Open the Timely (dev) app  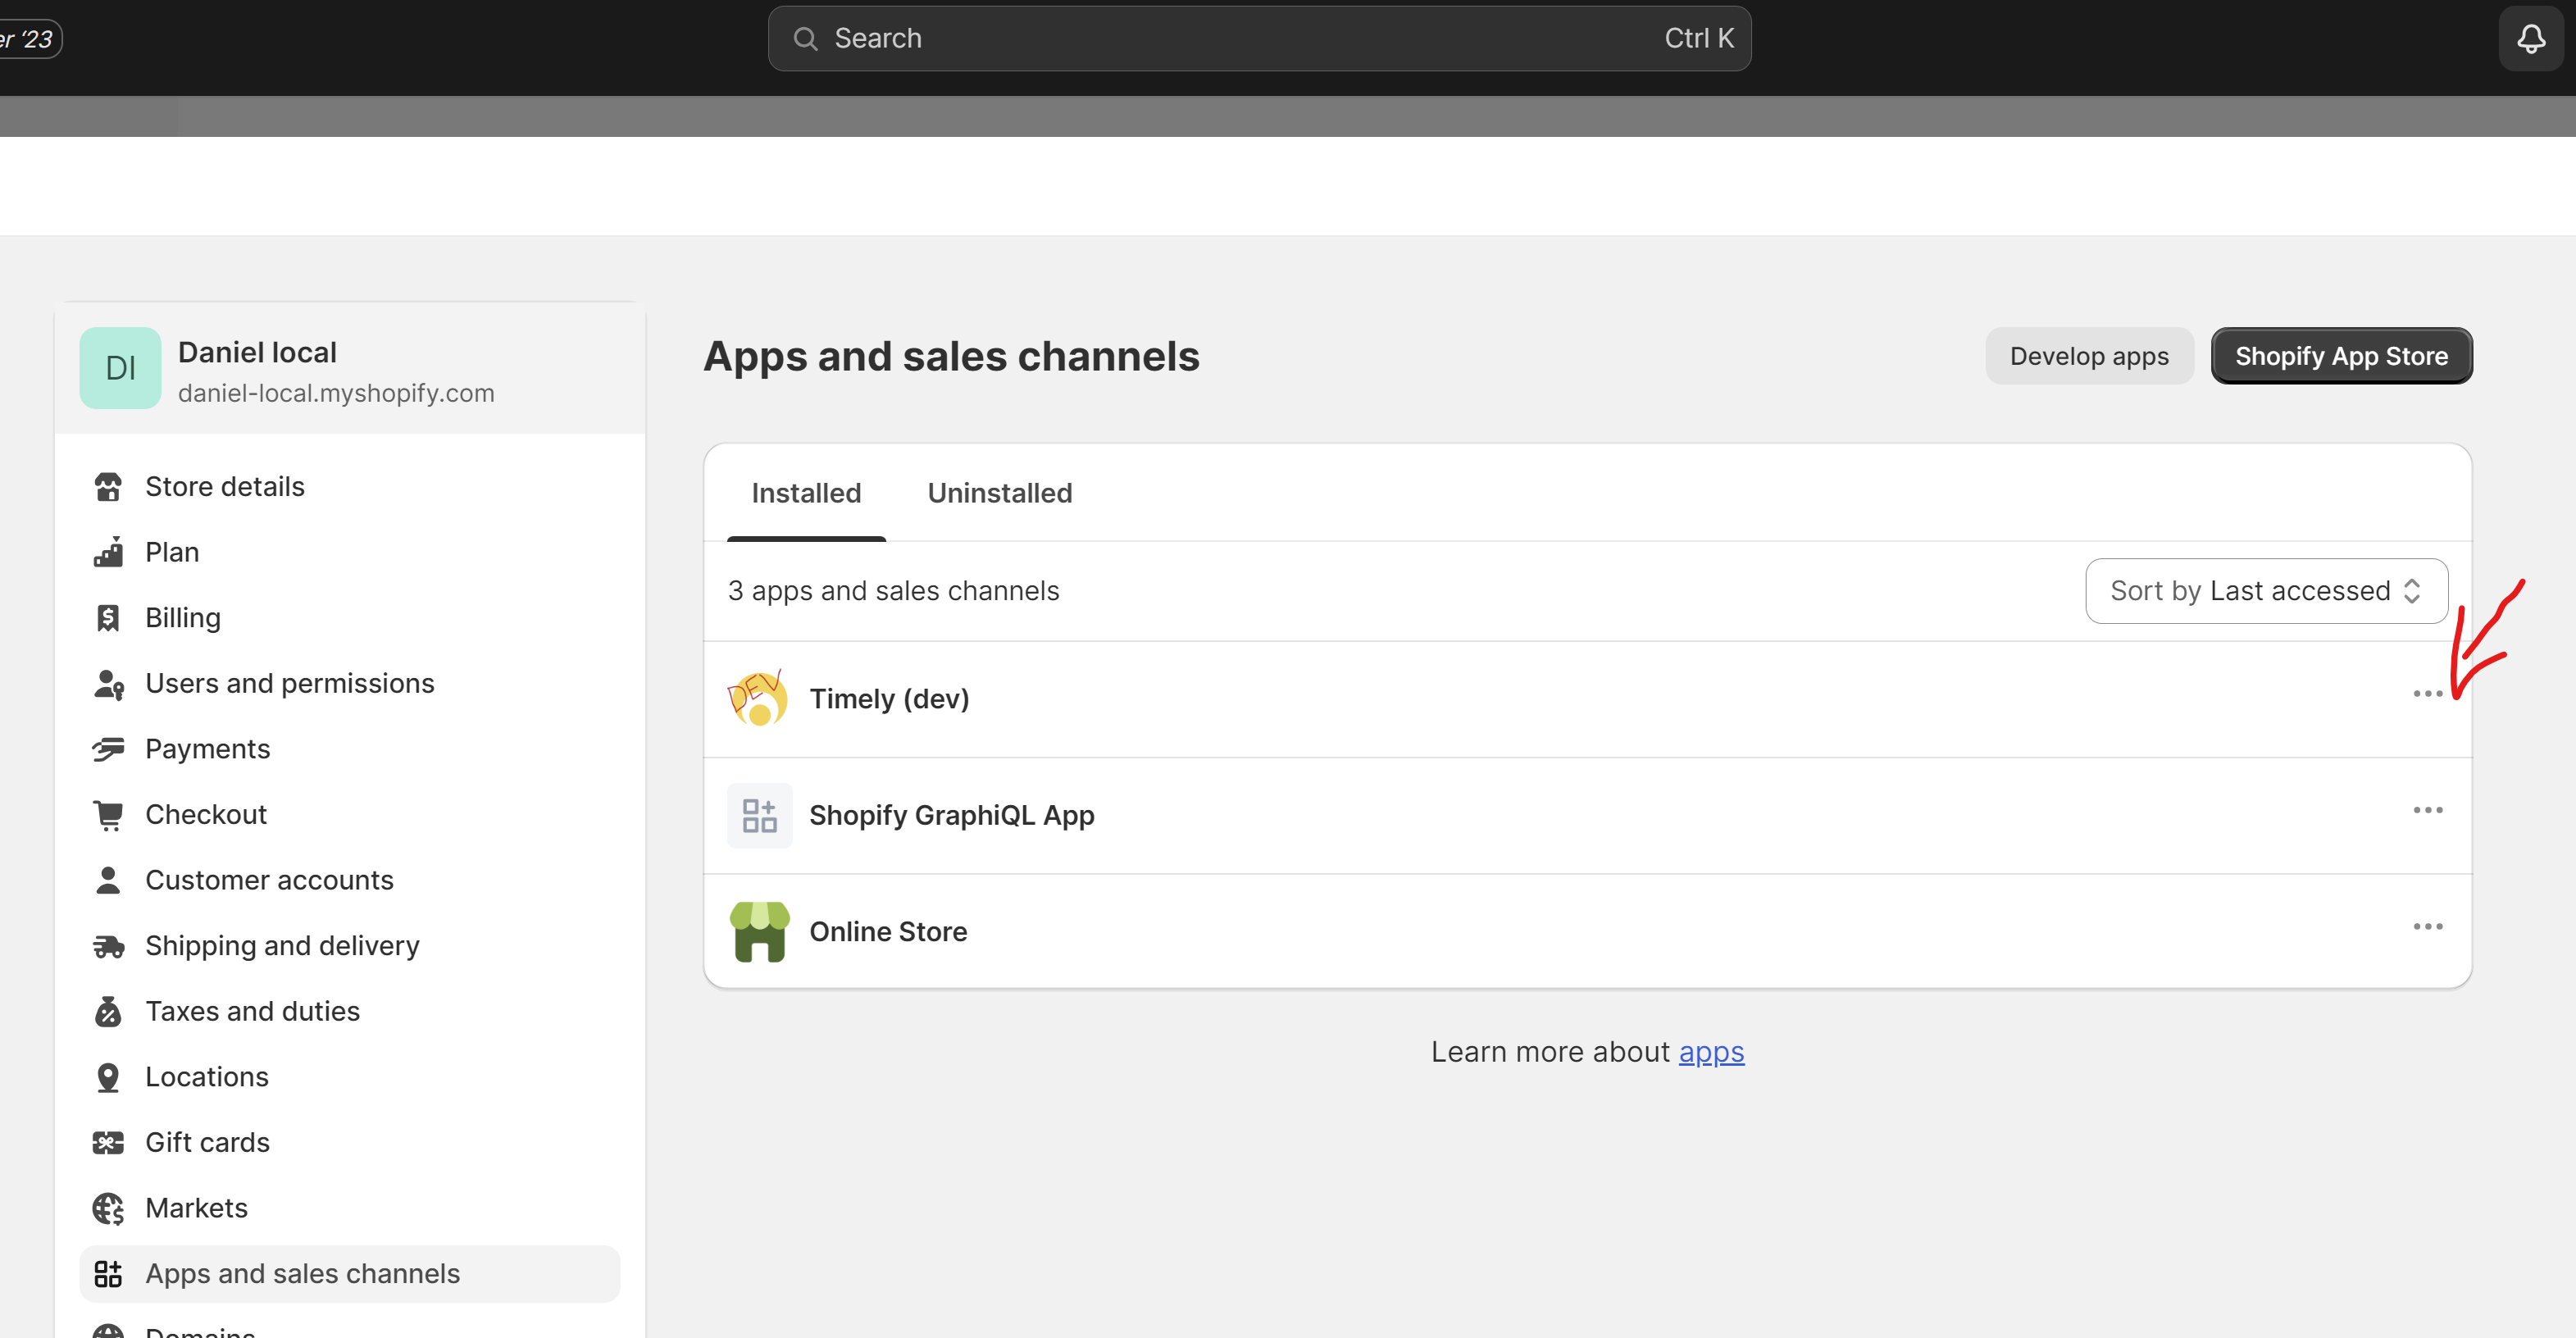tap(889, 699)
